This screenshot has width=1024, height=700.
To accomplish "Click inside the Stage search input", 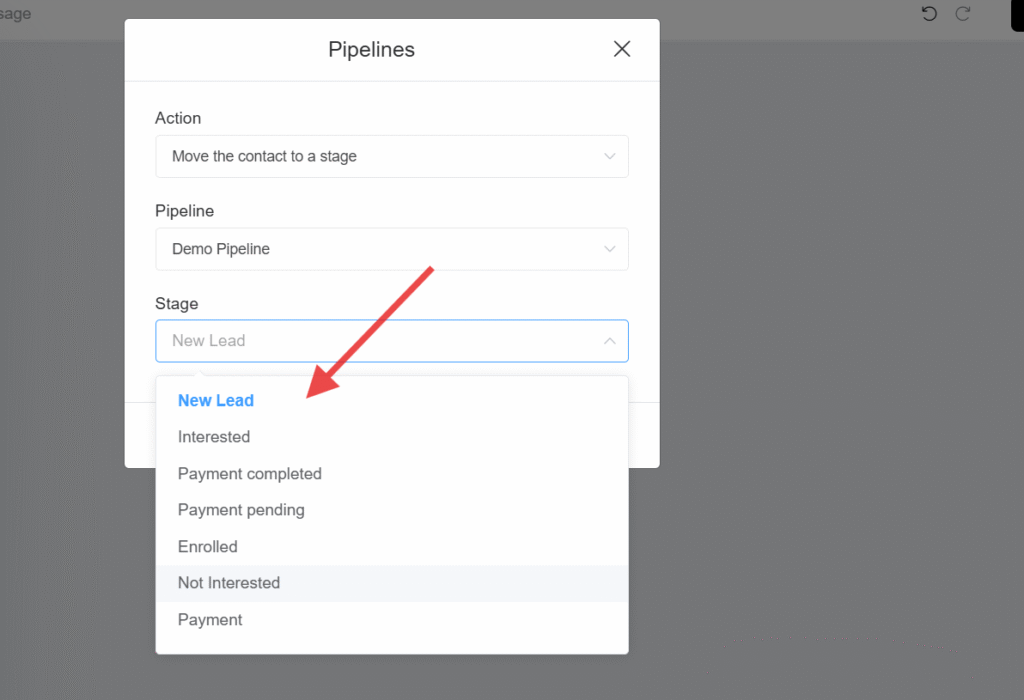I will click(x=379, y=341).
